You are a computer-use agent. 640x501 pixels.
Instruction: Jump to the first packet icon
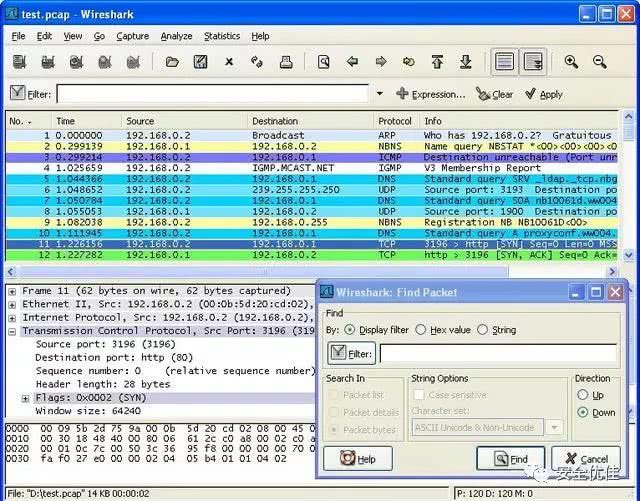tap(437, 62)
